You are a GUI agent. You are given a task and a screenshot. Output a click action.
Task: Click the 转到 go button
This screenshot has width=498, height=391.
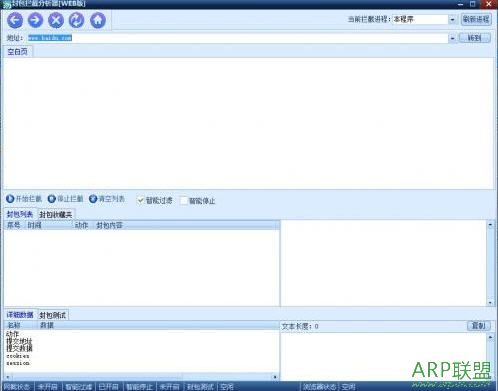[475, 38]
